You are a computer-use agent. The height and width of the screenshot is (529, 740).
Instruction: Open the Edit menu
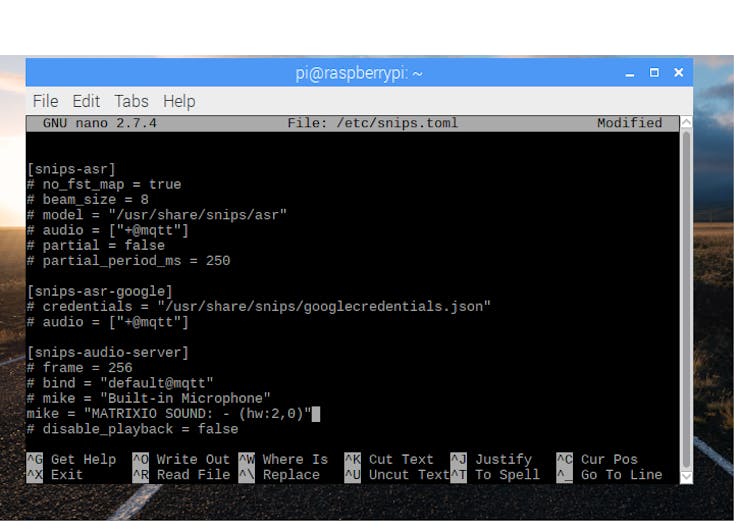(x=86, y=101)
